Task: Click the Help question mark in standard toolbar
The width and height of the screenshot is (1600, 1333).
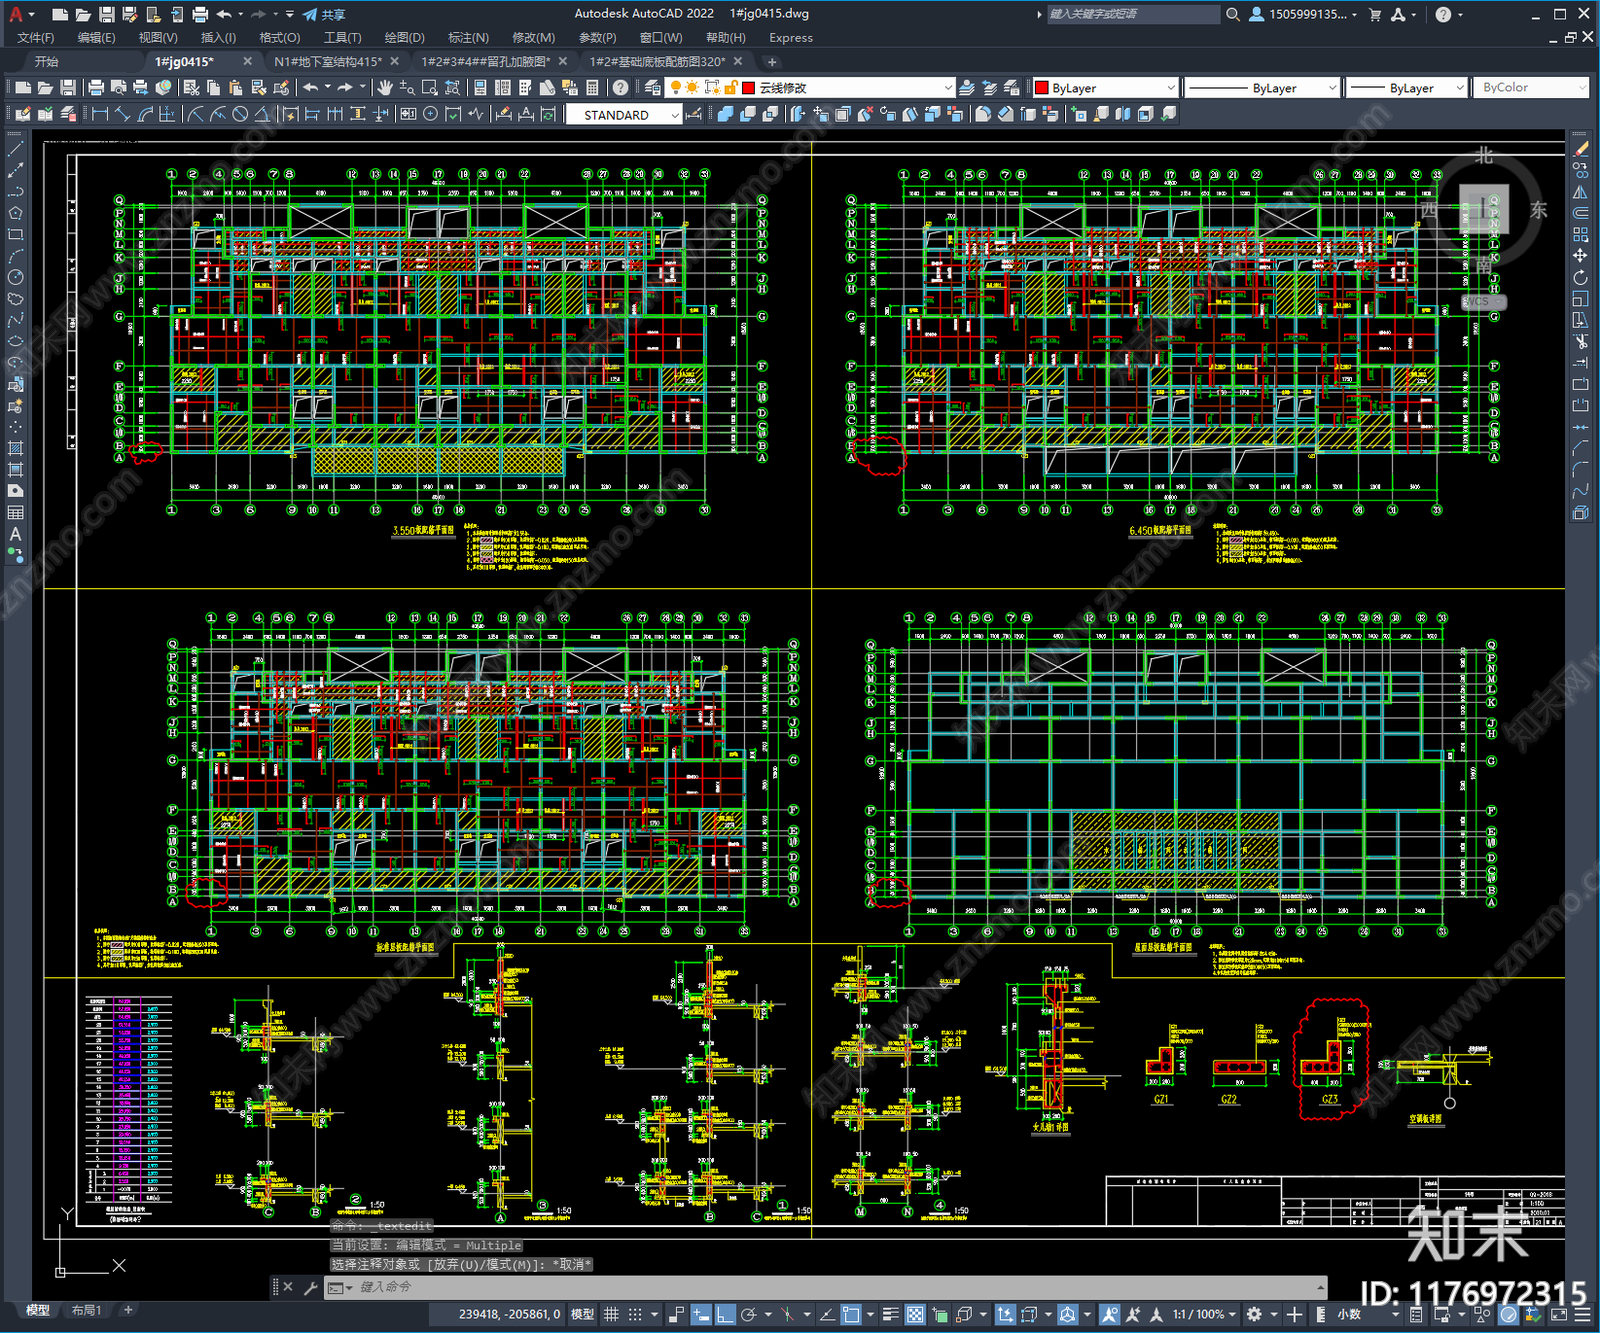Action: [621, 88]
